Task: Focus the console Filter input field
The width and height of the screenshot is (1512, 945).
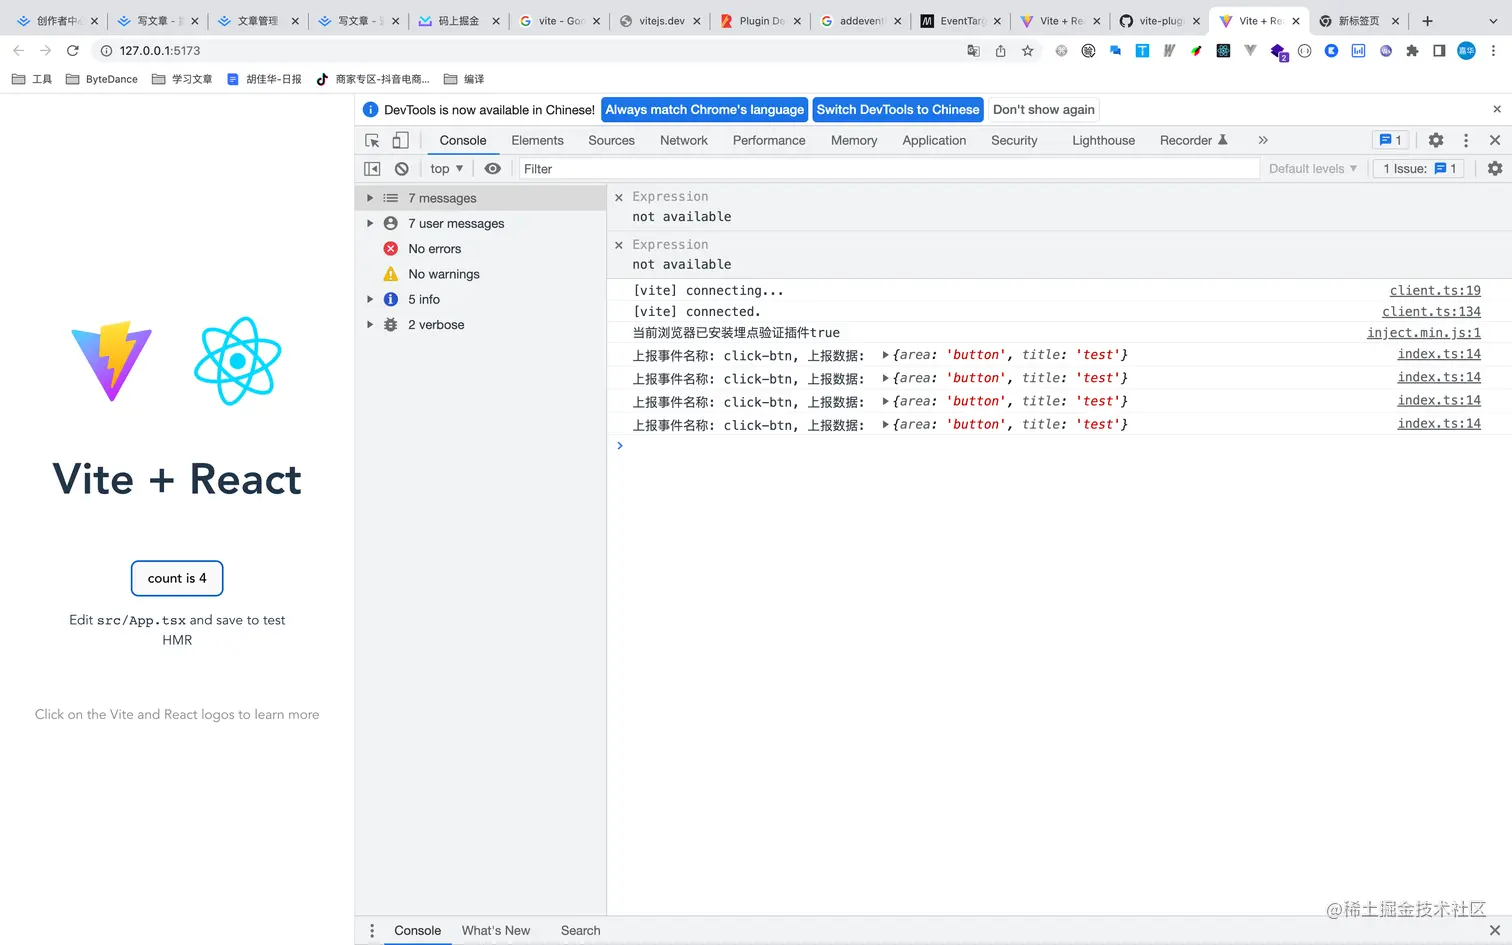Action: point(888,169)
